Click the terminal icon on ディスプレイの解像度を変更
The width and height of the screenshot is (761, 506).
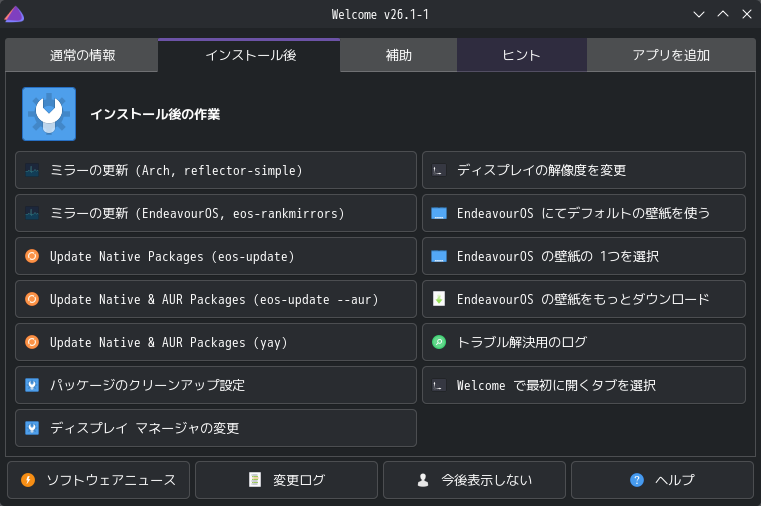[x=438, y=170]
